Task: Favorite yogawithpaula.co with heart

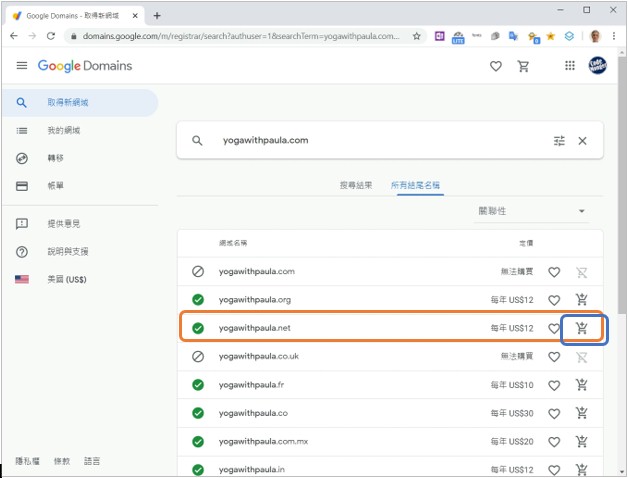Action: coord(554,413)
